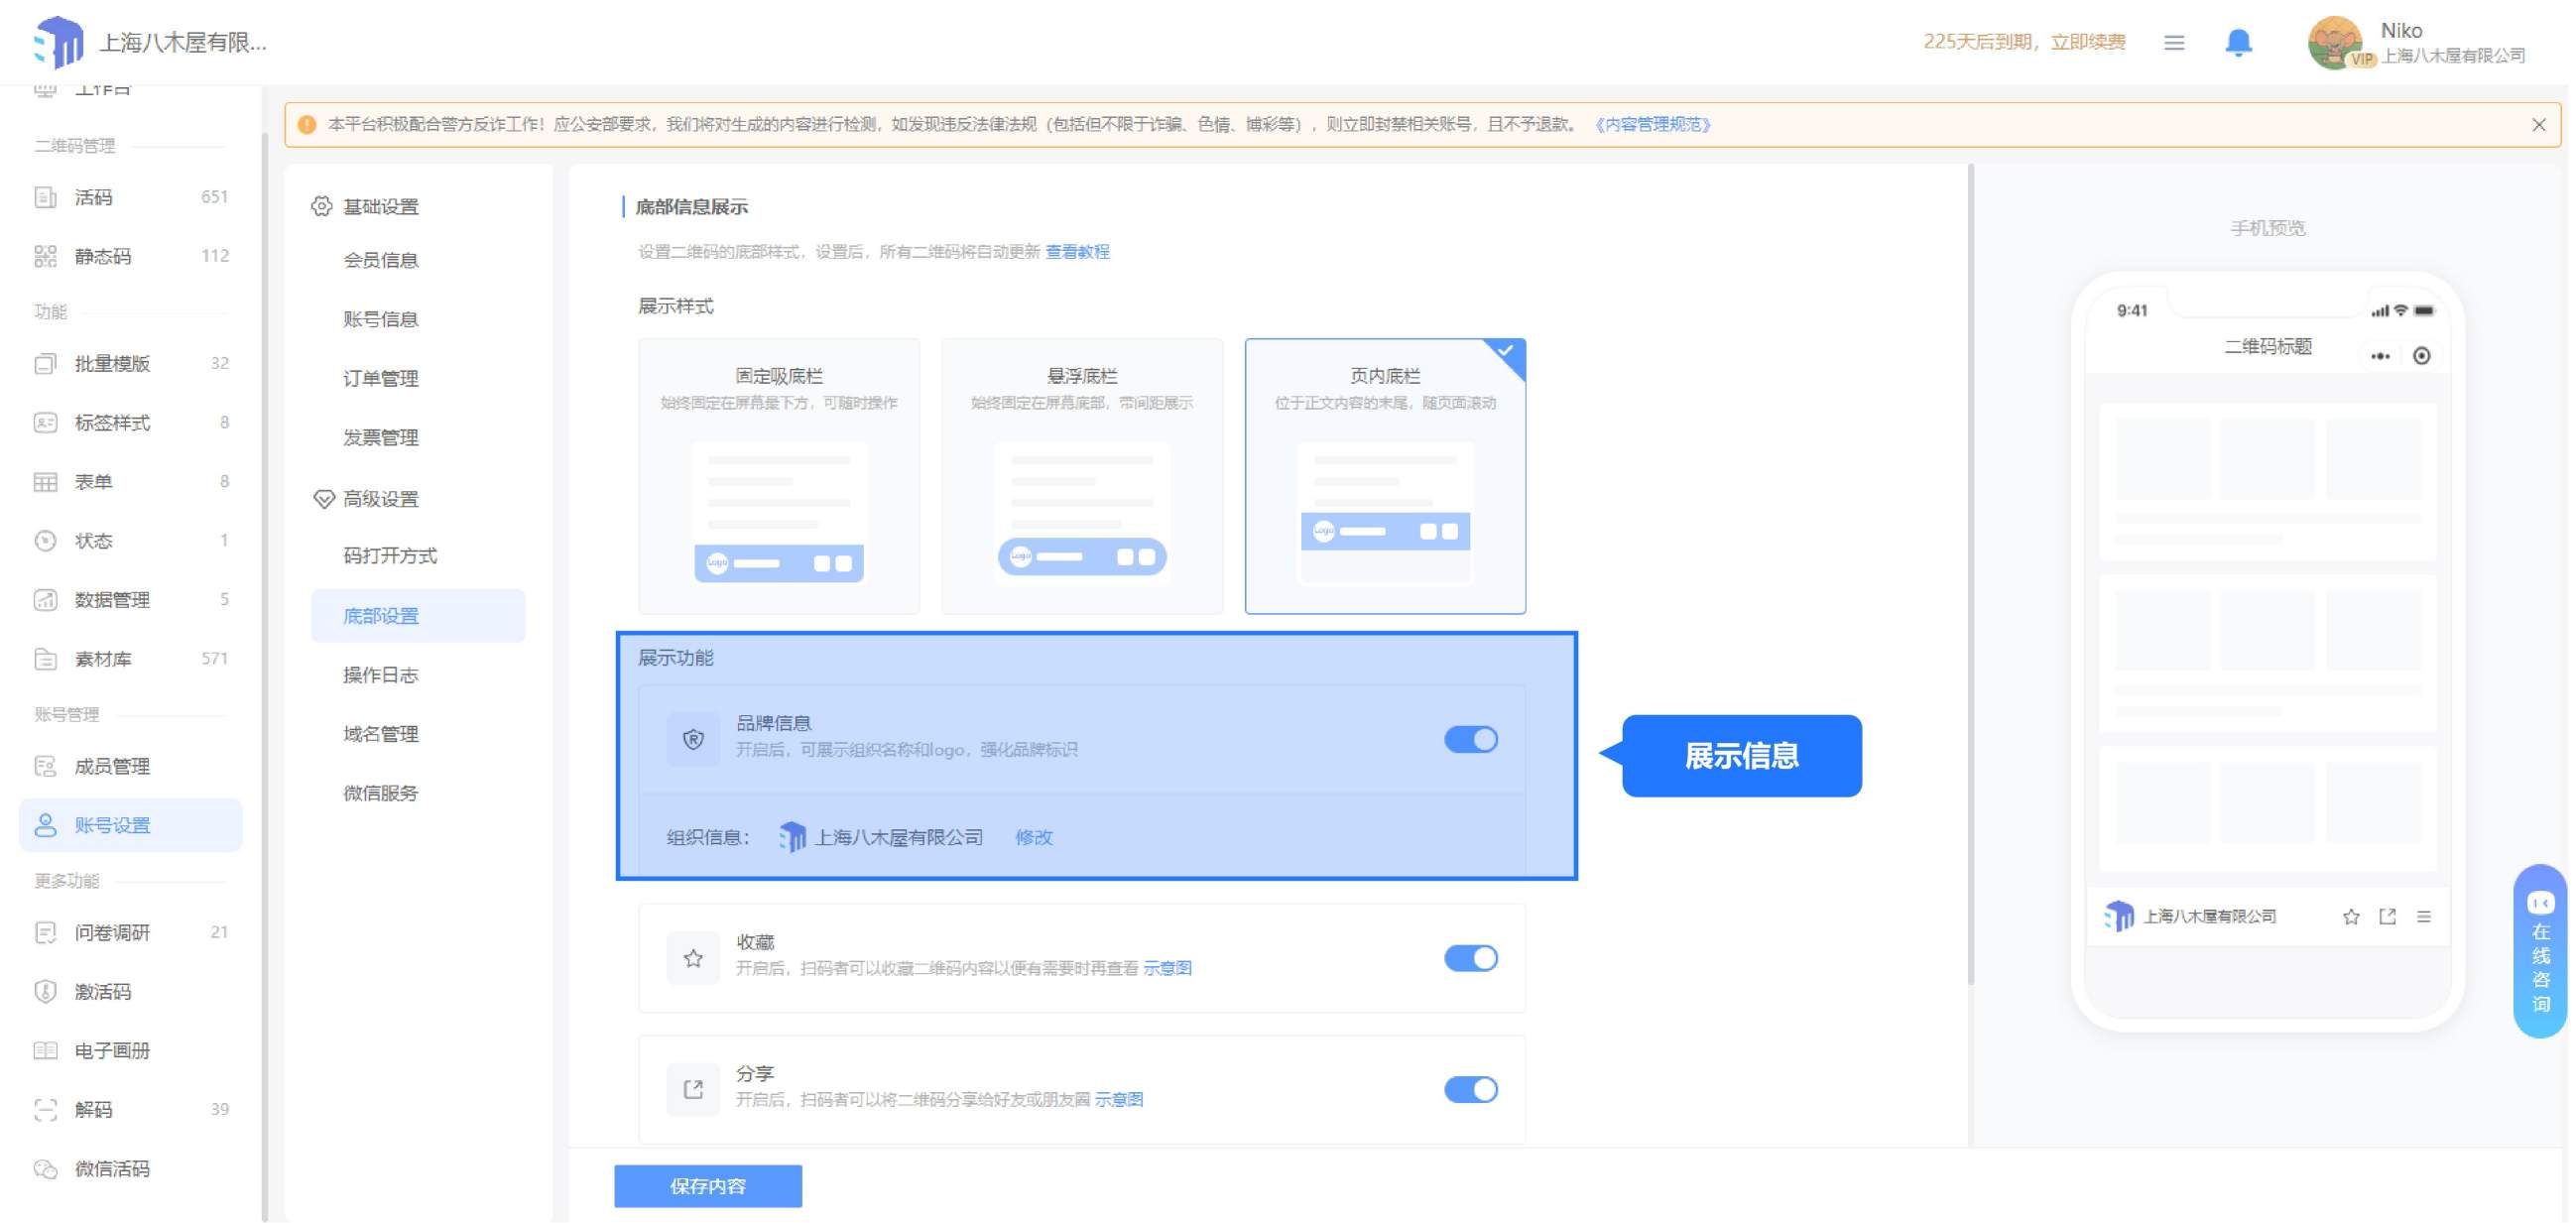Click the 品牌信息 shield icon
This screenshot has width=2576, height=1223.
click(693, 739)
